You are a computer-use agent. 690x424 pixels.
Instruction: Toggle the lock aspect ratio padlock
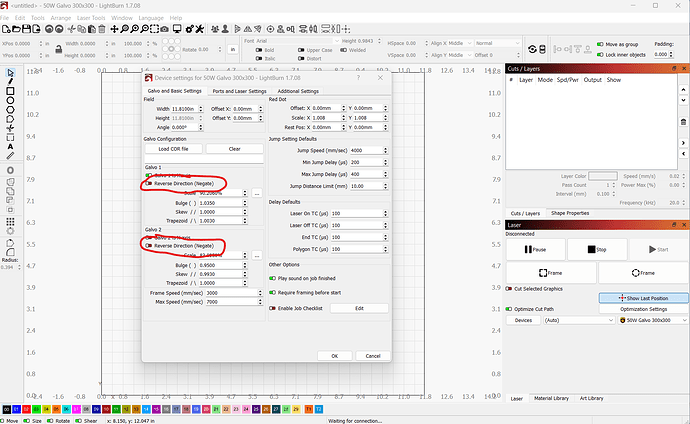coord(58,50)
